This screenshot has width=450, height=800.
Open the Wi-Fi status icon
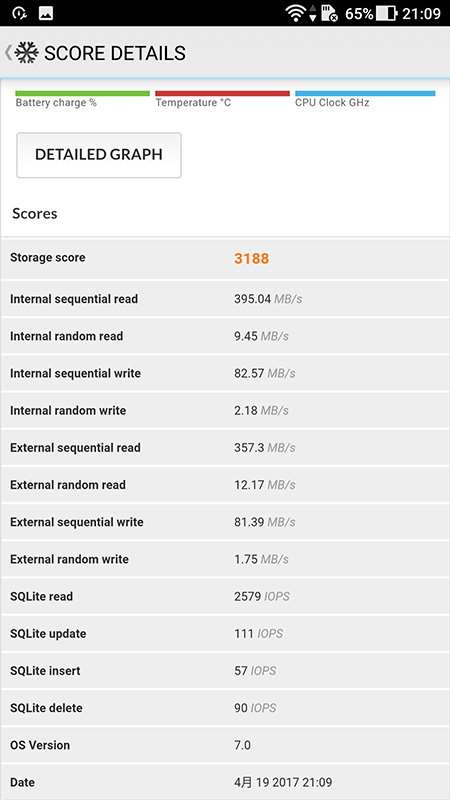297,14
